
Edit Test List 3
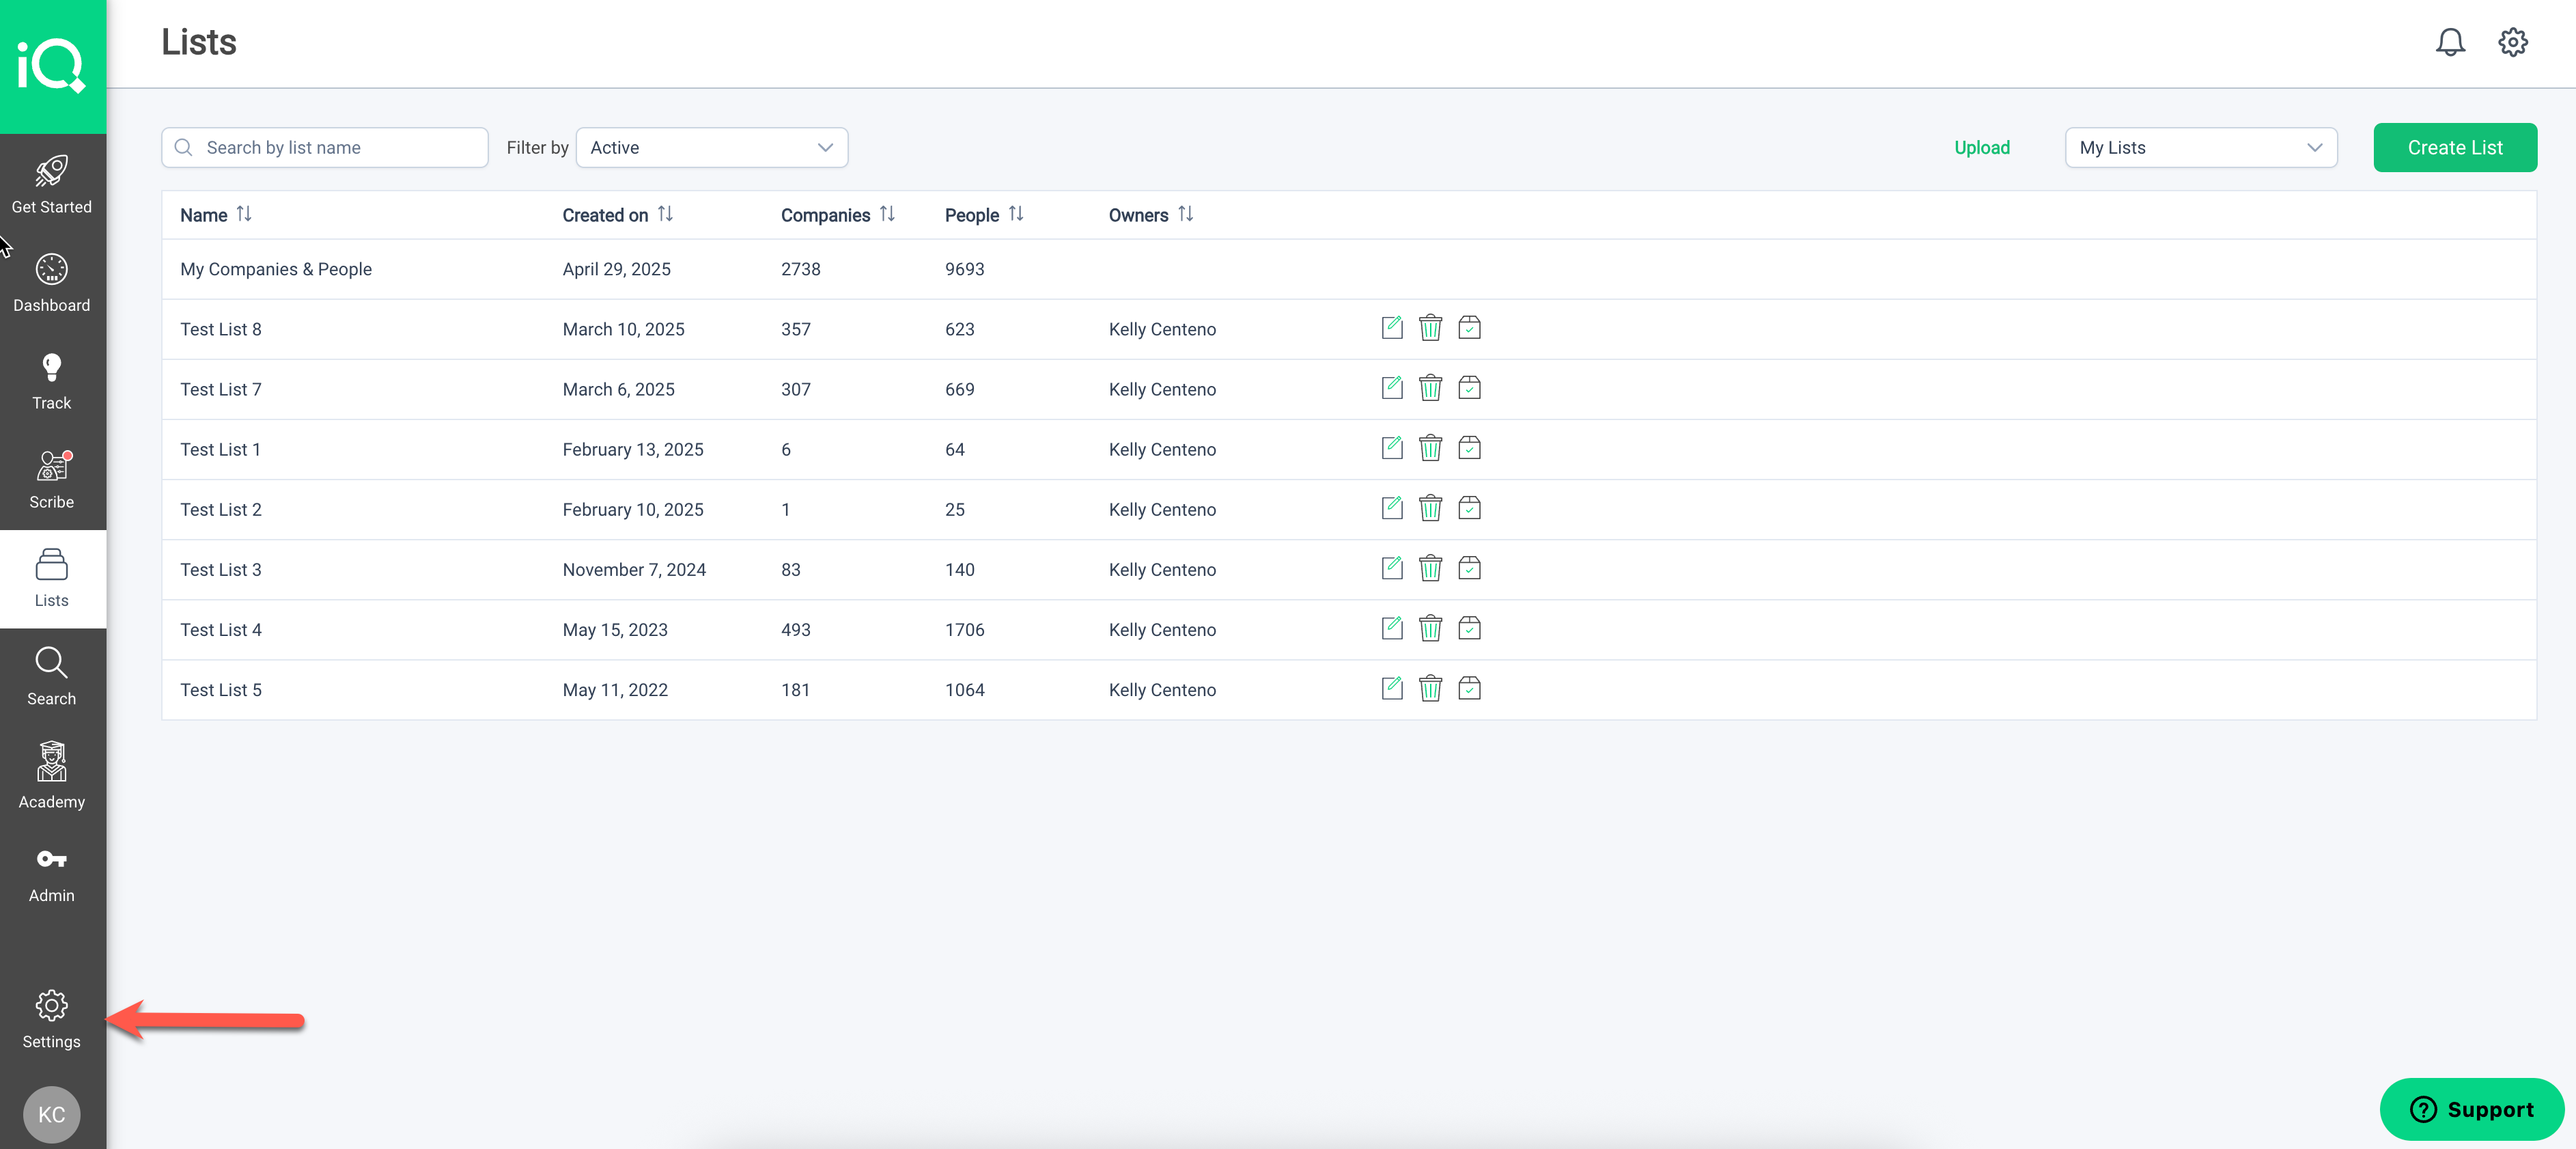(x=1392, y=568)
